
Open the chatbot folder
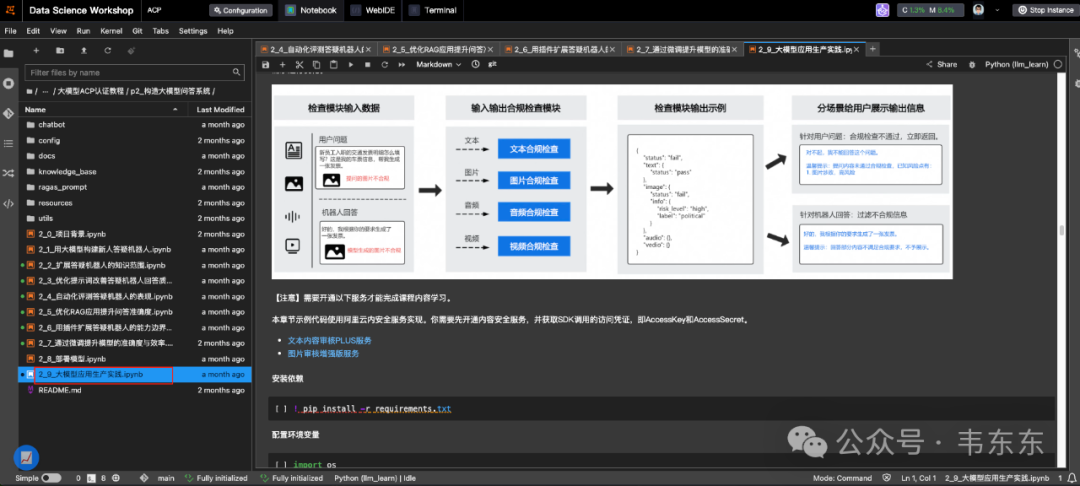point(52,125)
